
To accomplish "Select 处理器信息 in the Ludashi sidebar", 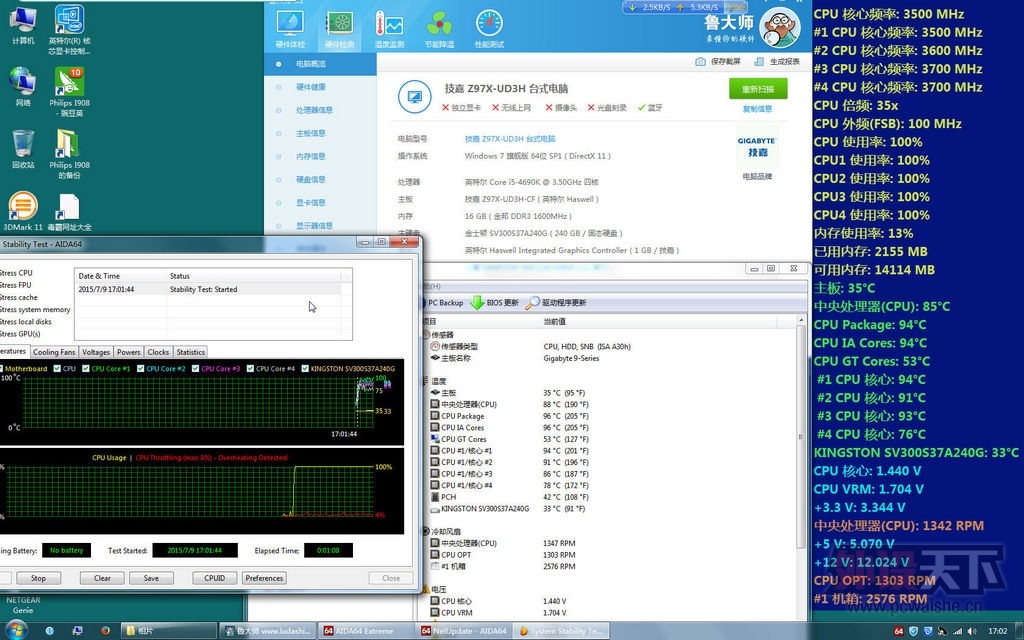I will [x=321, y=110].
